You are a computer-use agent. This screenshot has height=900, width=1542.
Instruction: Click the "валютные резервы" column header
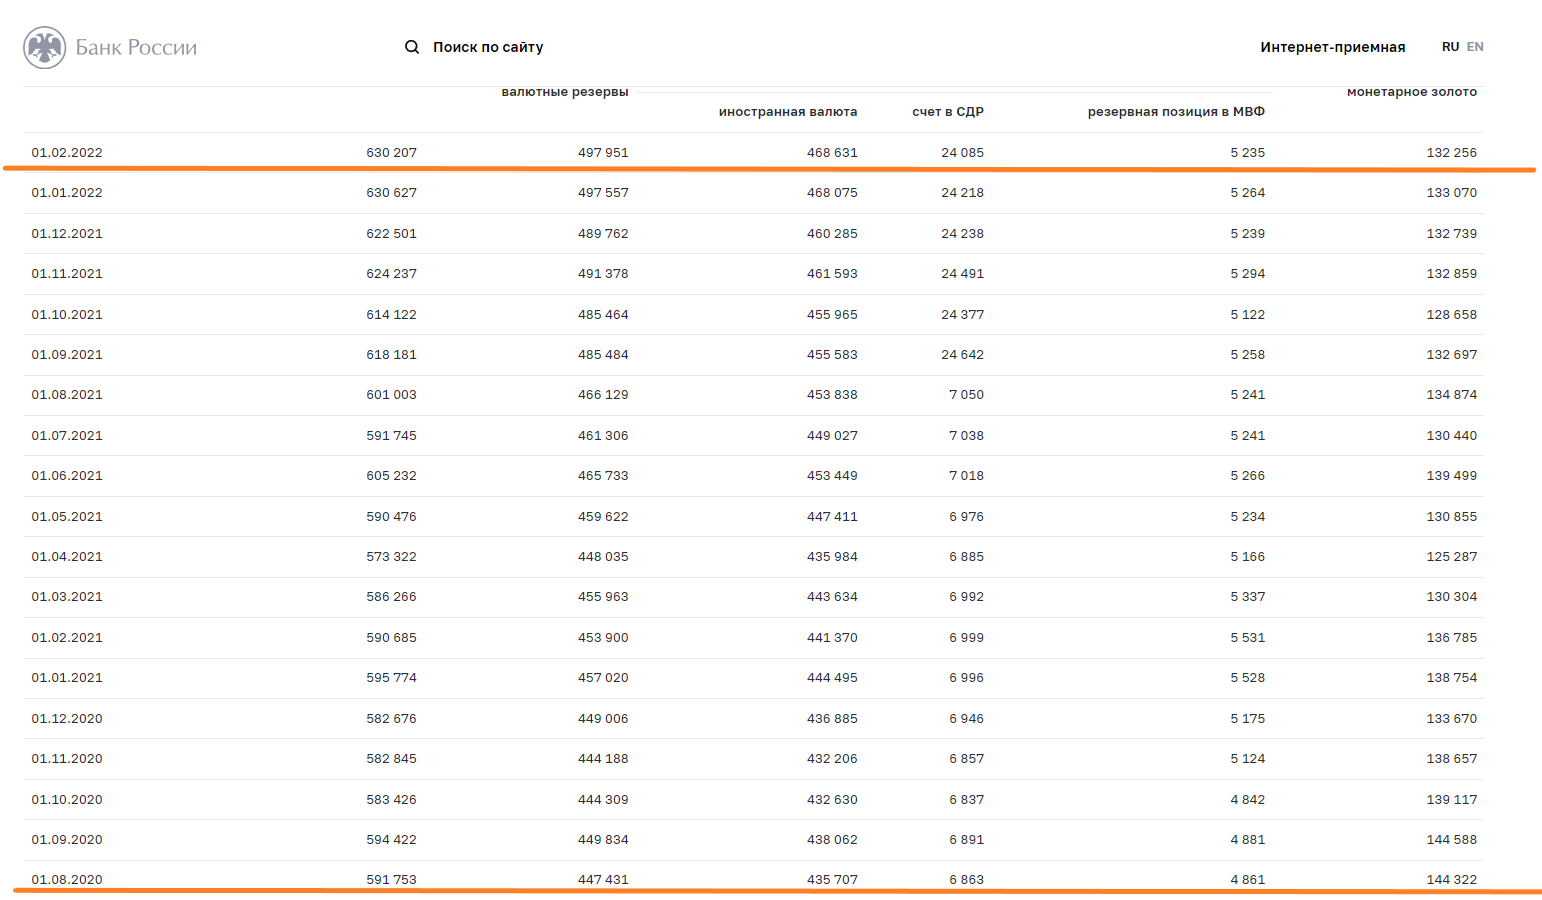tap(565, 92)
